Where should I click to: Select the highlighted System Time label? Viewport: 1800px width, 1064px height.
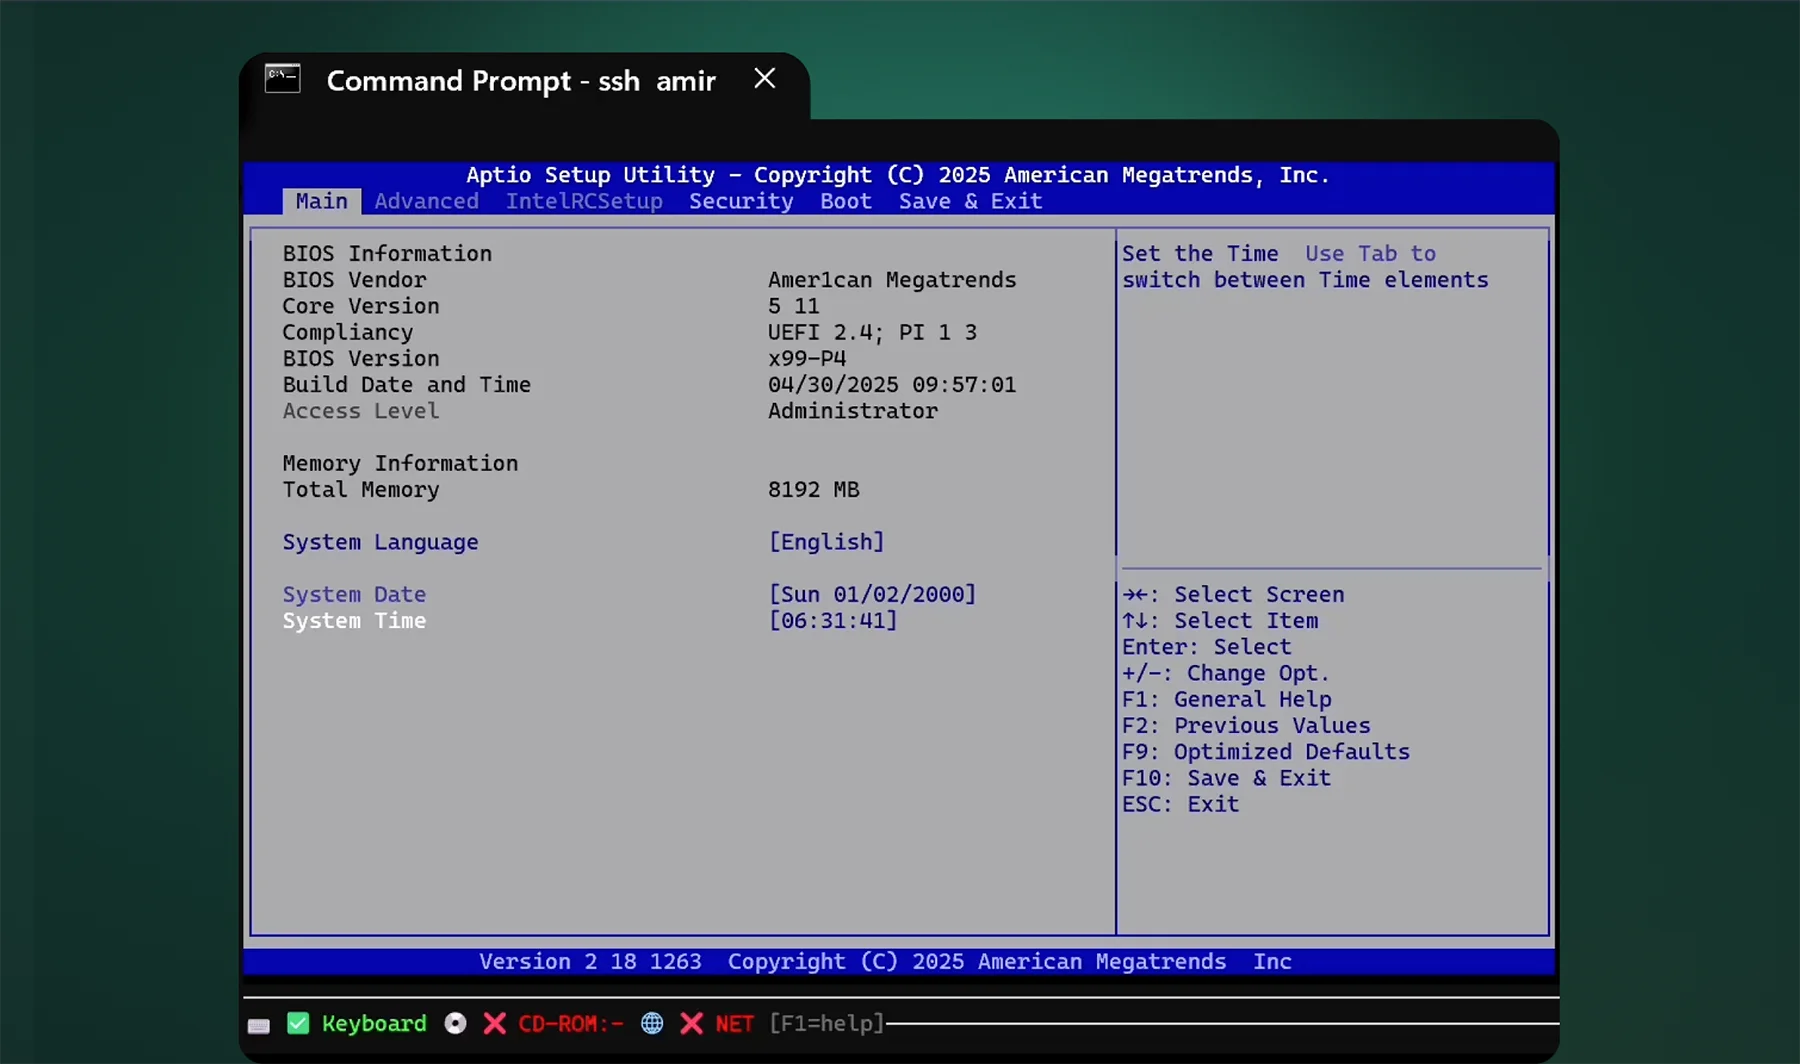point(354,620)
